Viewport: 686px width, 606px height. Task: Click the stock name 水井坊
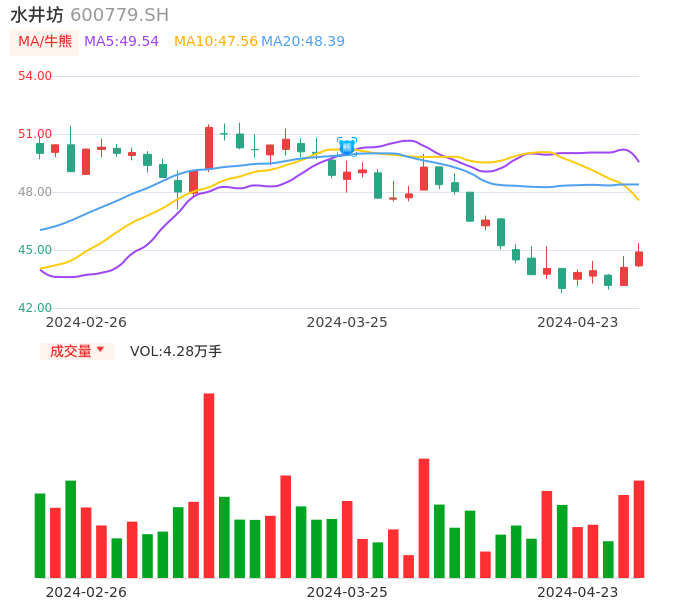tap(37, 15)
